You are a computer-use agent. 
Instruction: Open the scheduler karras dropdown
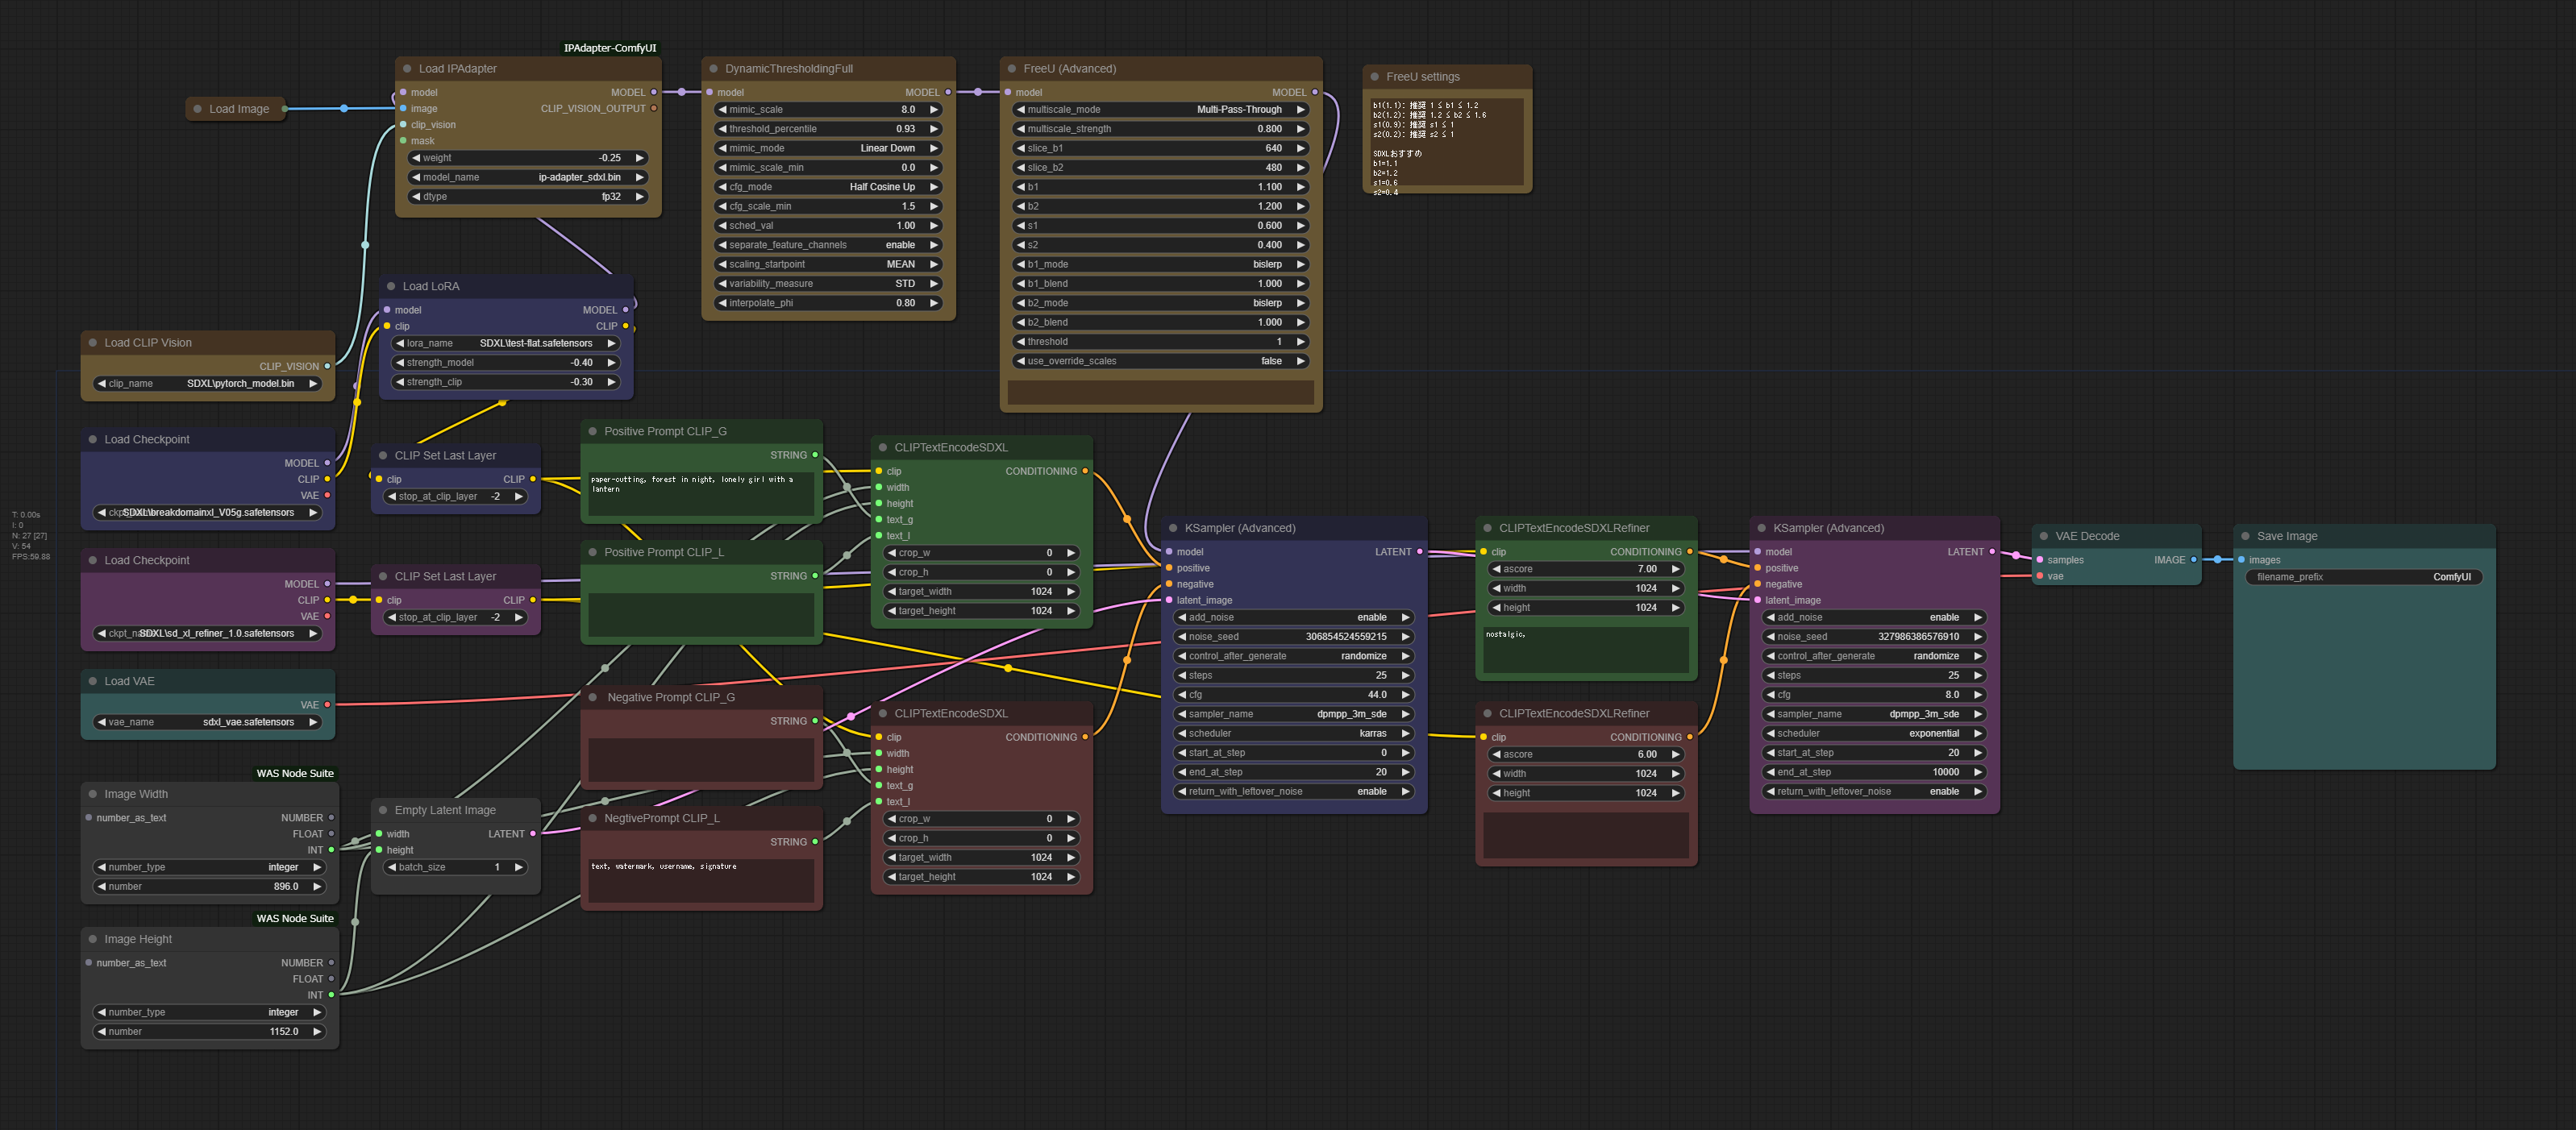click(1293, 733)
